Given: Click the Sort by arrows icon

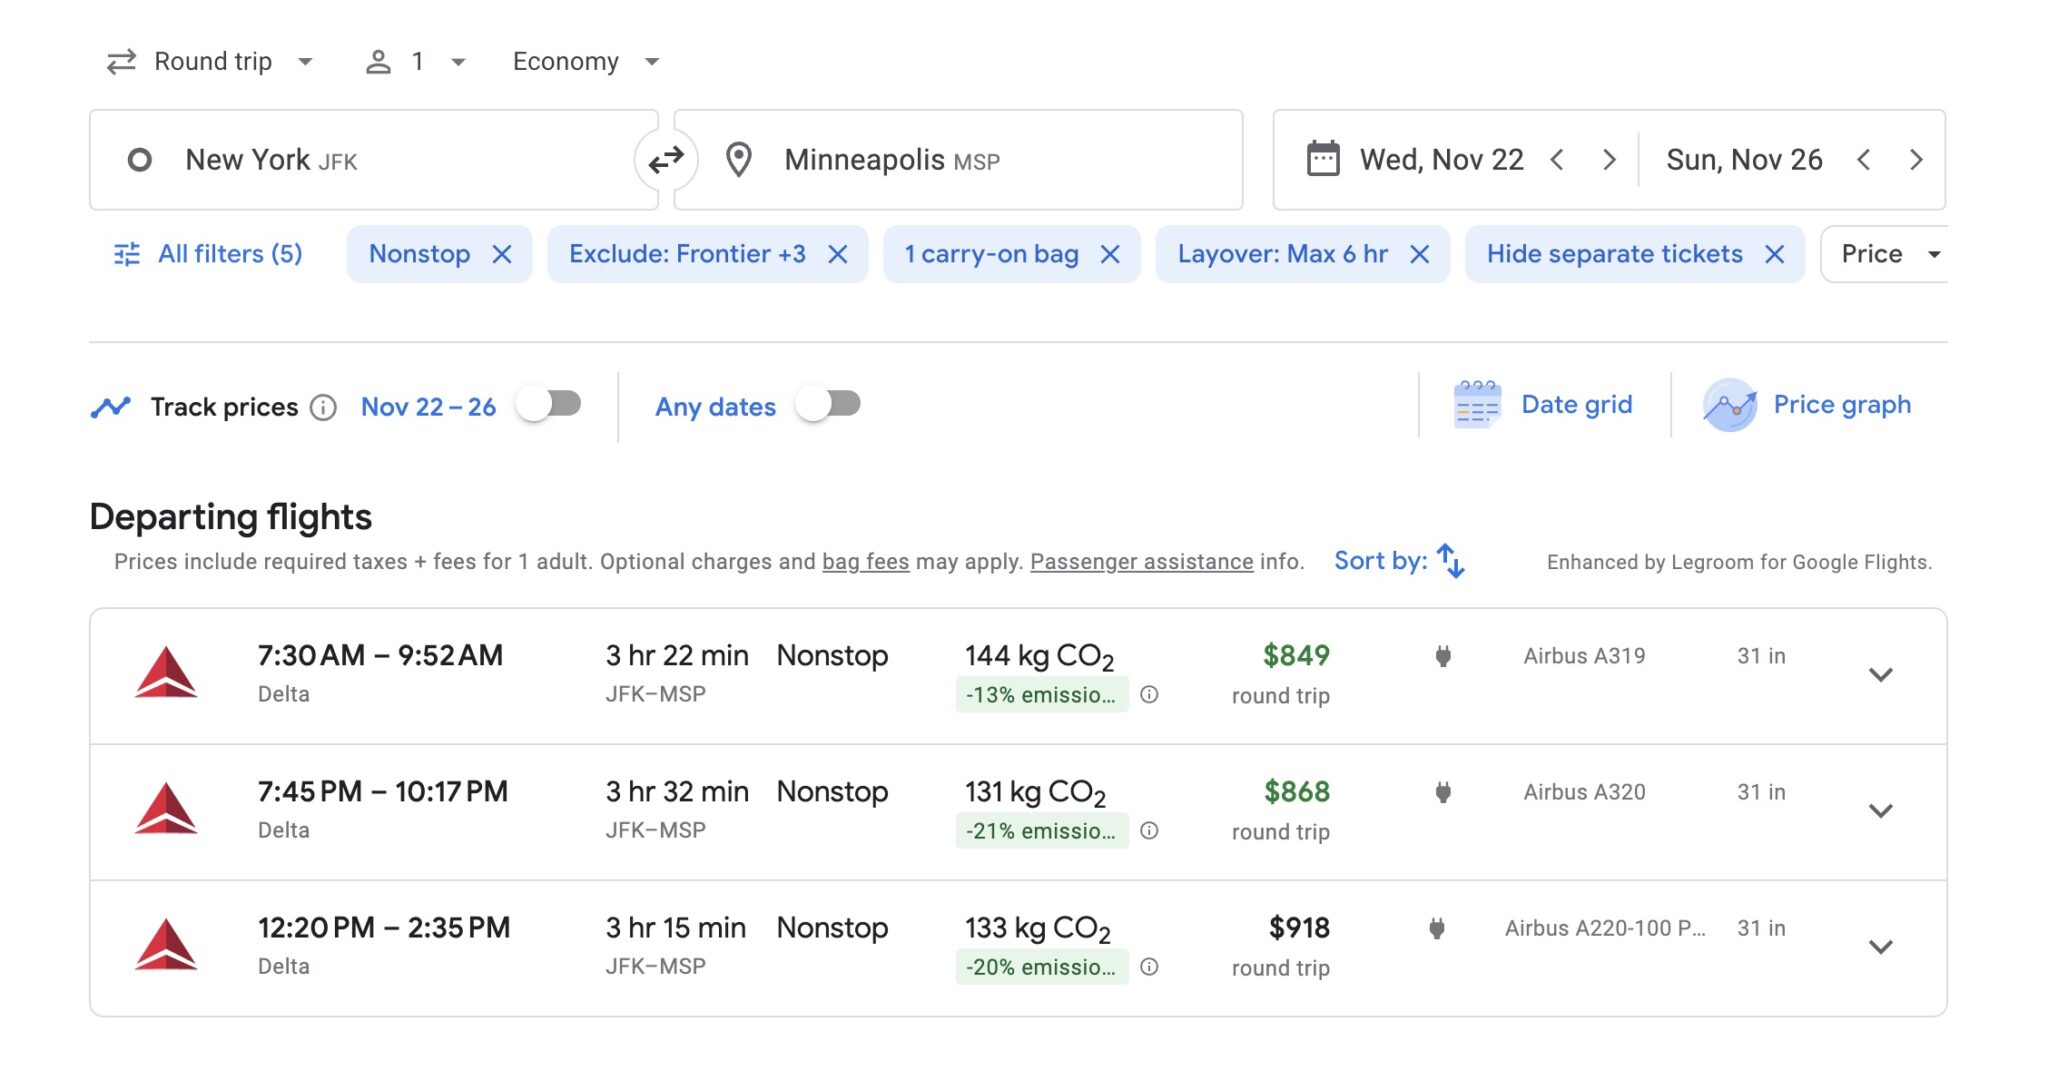Looking at the screenshot, I should [x=1450, y=561].
